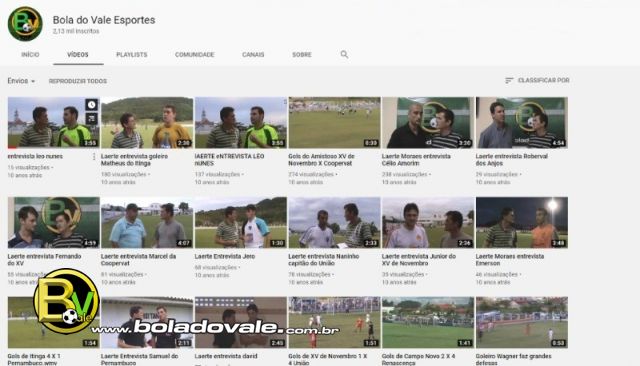Switch to the Playlists tab

[x=131, y=55]
